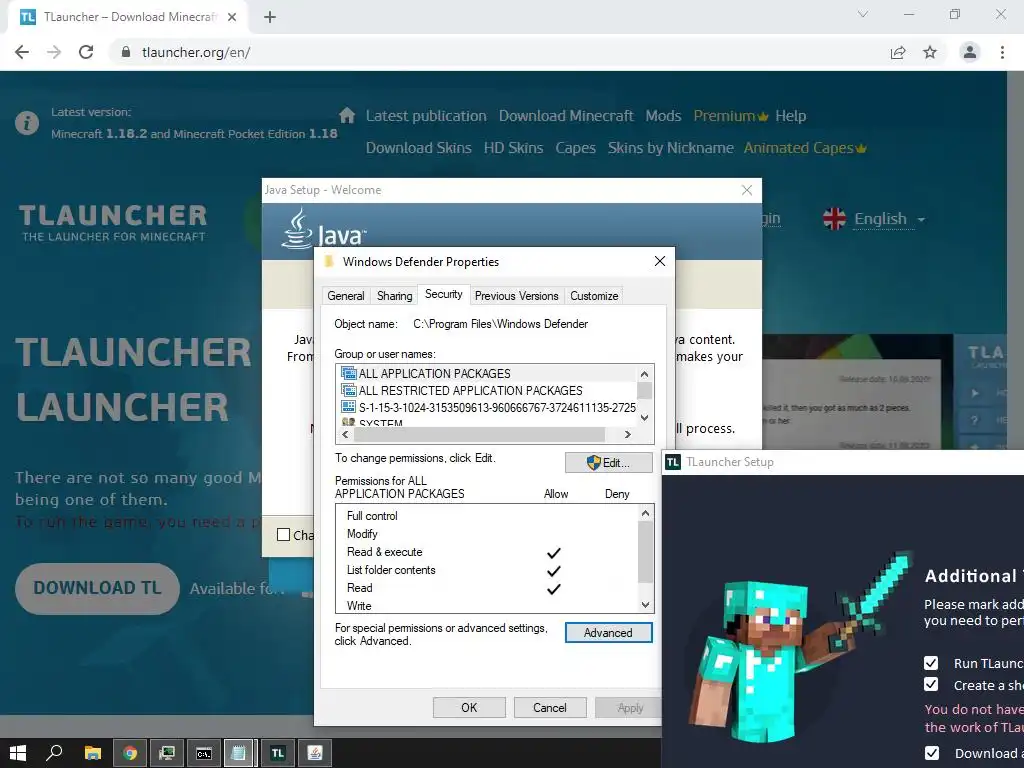Click the monitor app icon in taskbar
The height and width of the screenshot is (768, 1024).
167,753
